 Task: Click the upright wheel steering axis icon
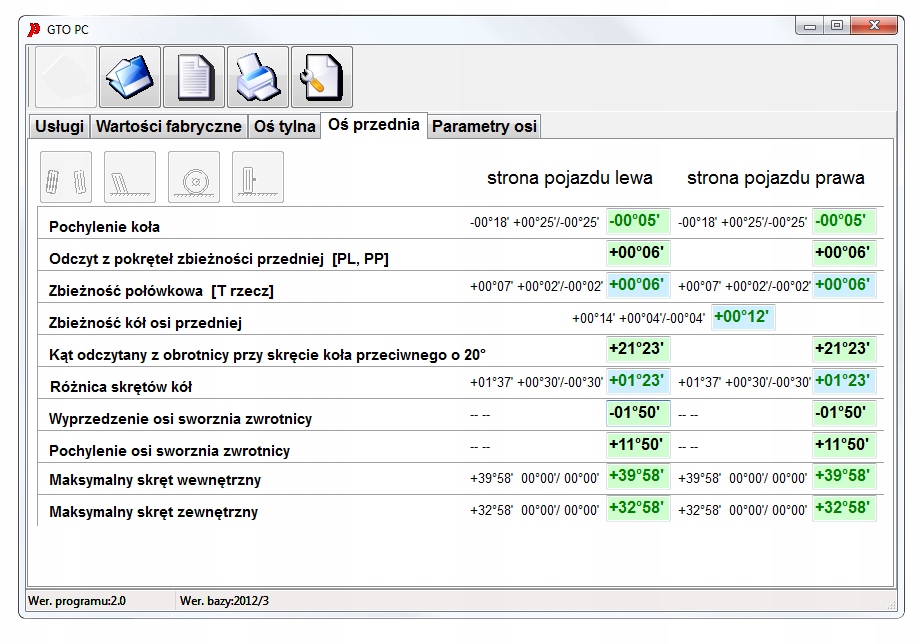tap(258, 177)
